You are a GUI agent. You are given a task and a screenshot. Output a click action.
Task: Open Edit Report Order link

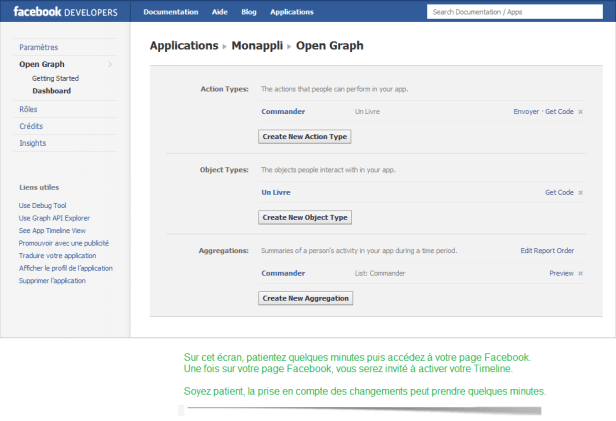[x=547, y=250]
